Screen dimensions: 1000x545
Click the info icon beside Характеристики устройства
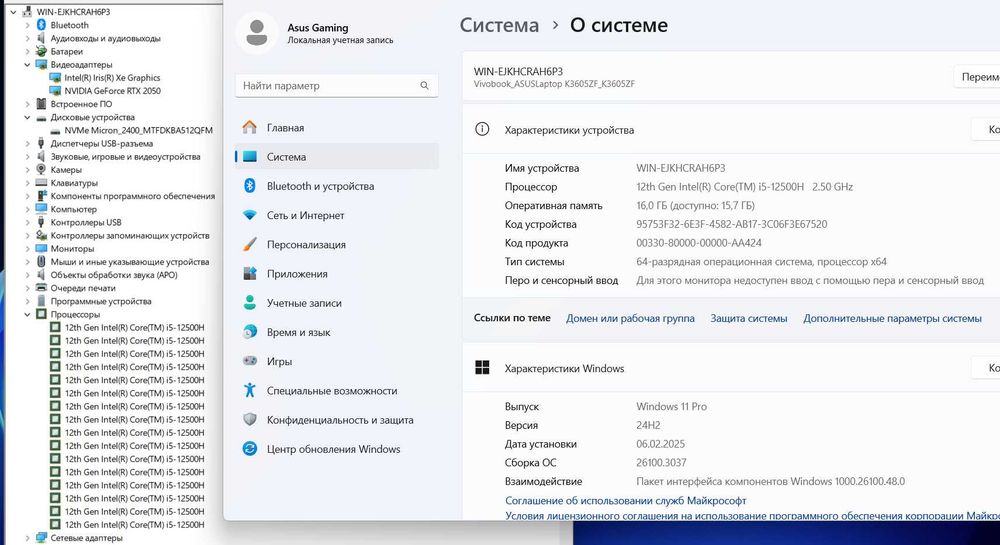(x=482, y=129)
